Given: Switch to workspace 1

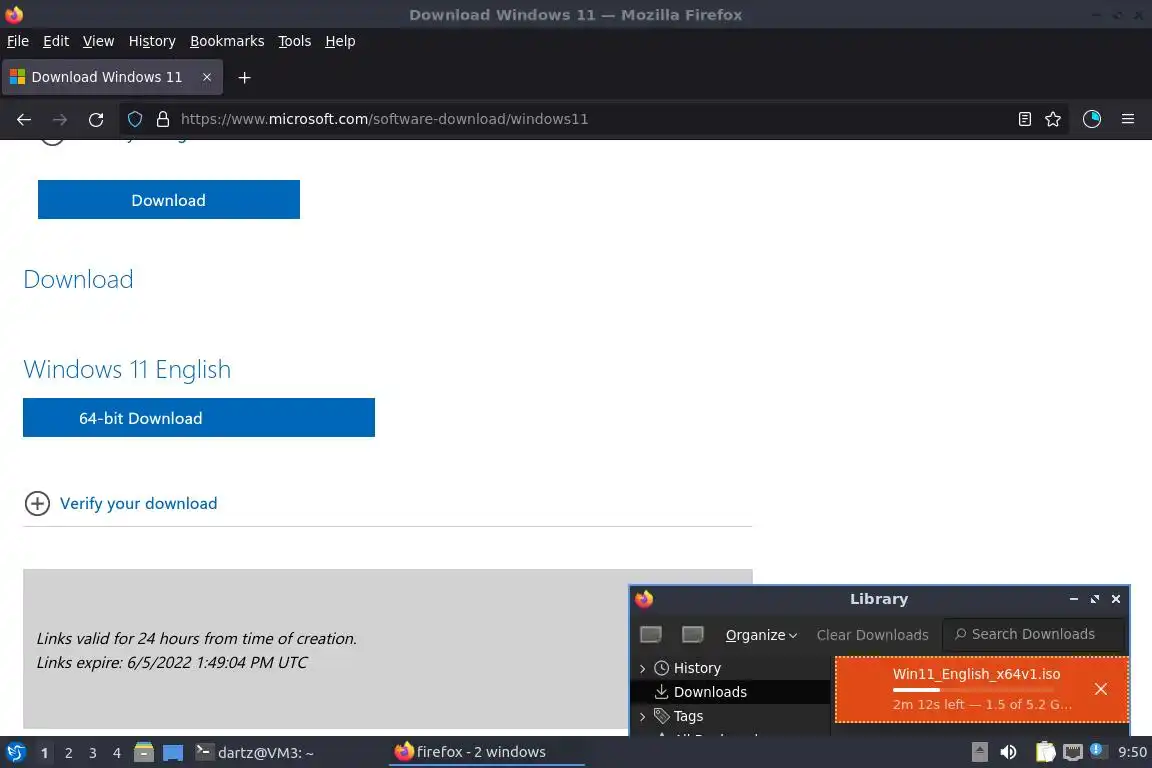Looking at the screenshot, I should [45, 753].
